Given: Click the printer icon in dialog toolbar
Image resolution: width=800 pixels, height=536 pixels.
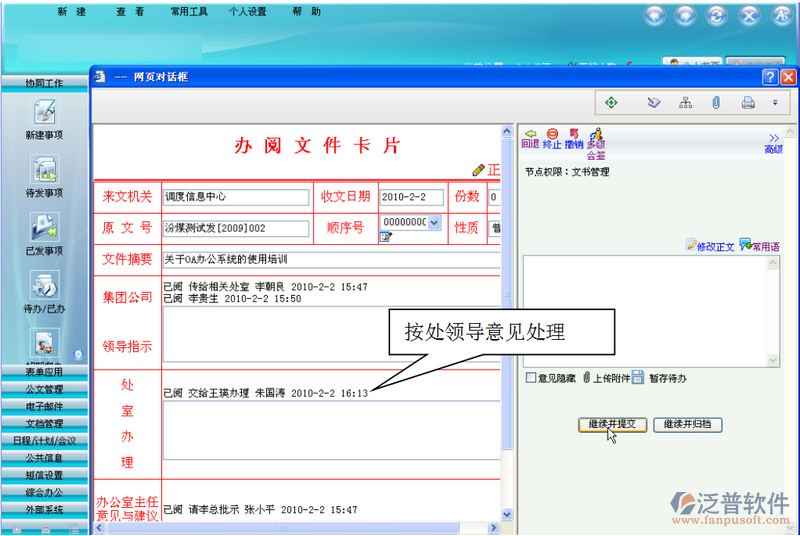Looking at the screenshot, I should click(x=747, y=102).
